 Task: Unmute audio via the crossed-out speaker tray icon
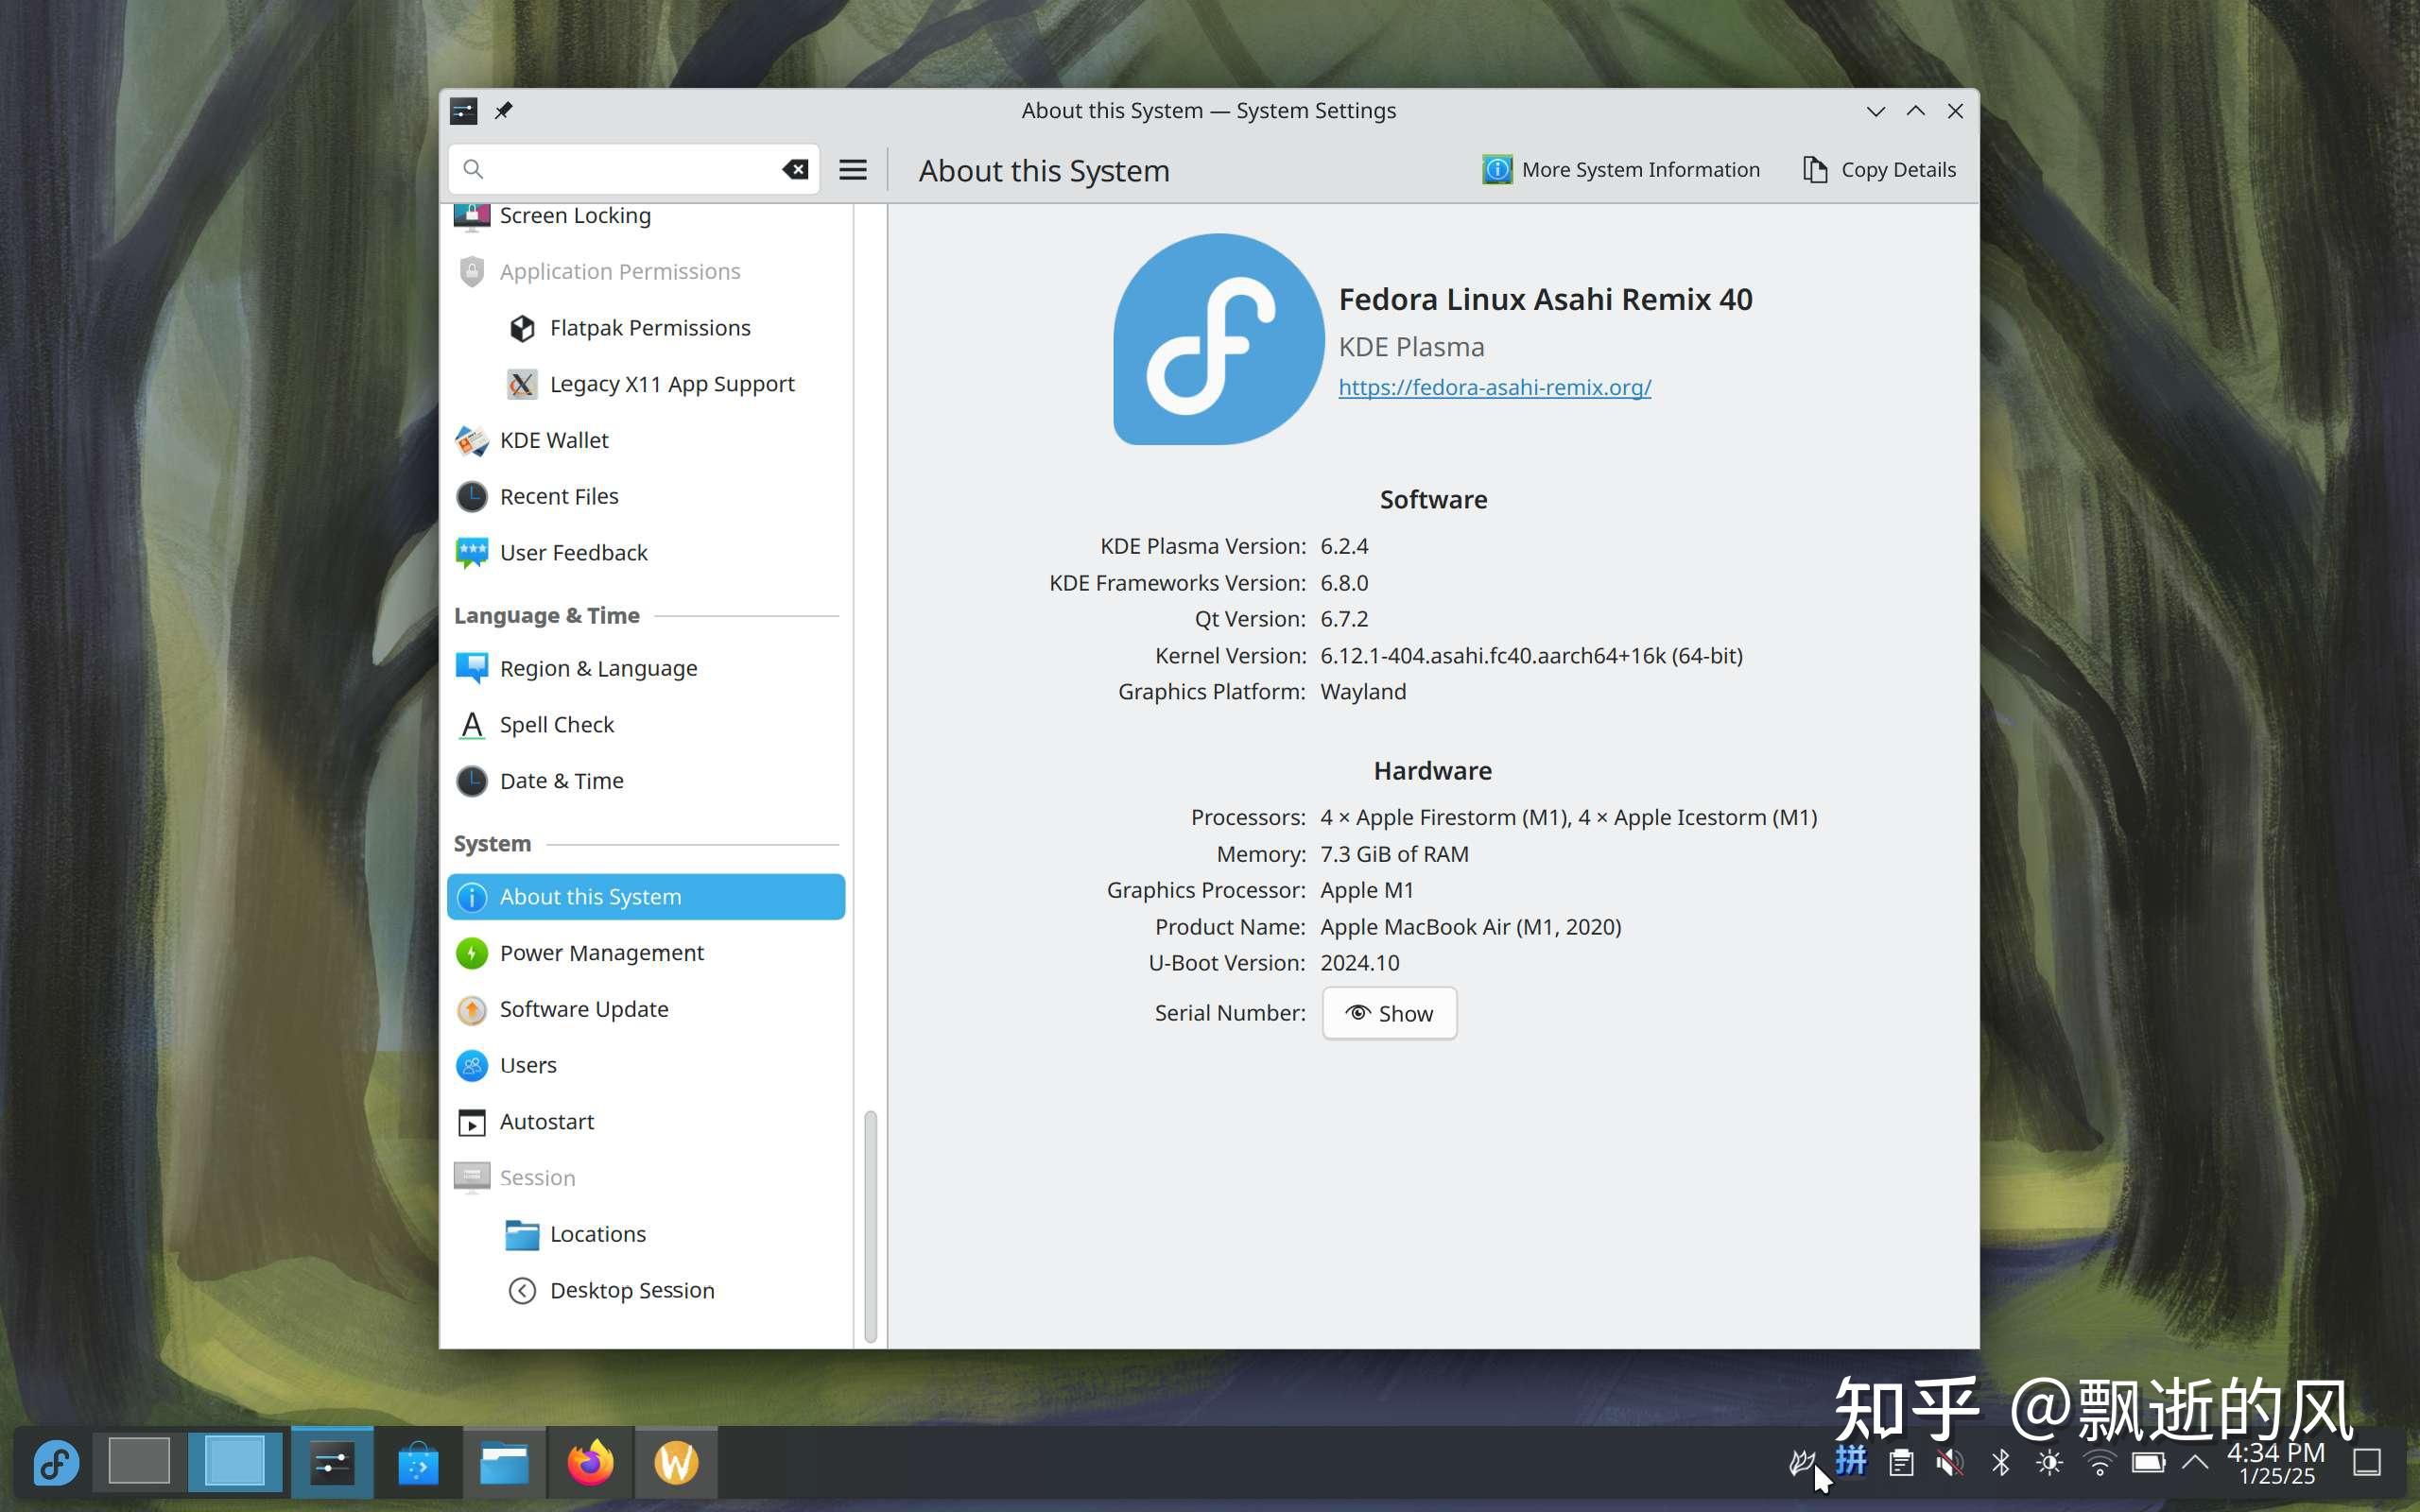(x=1949, y=1462)
